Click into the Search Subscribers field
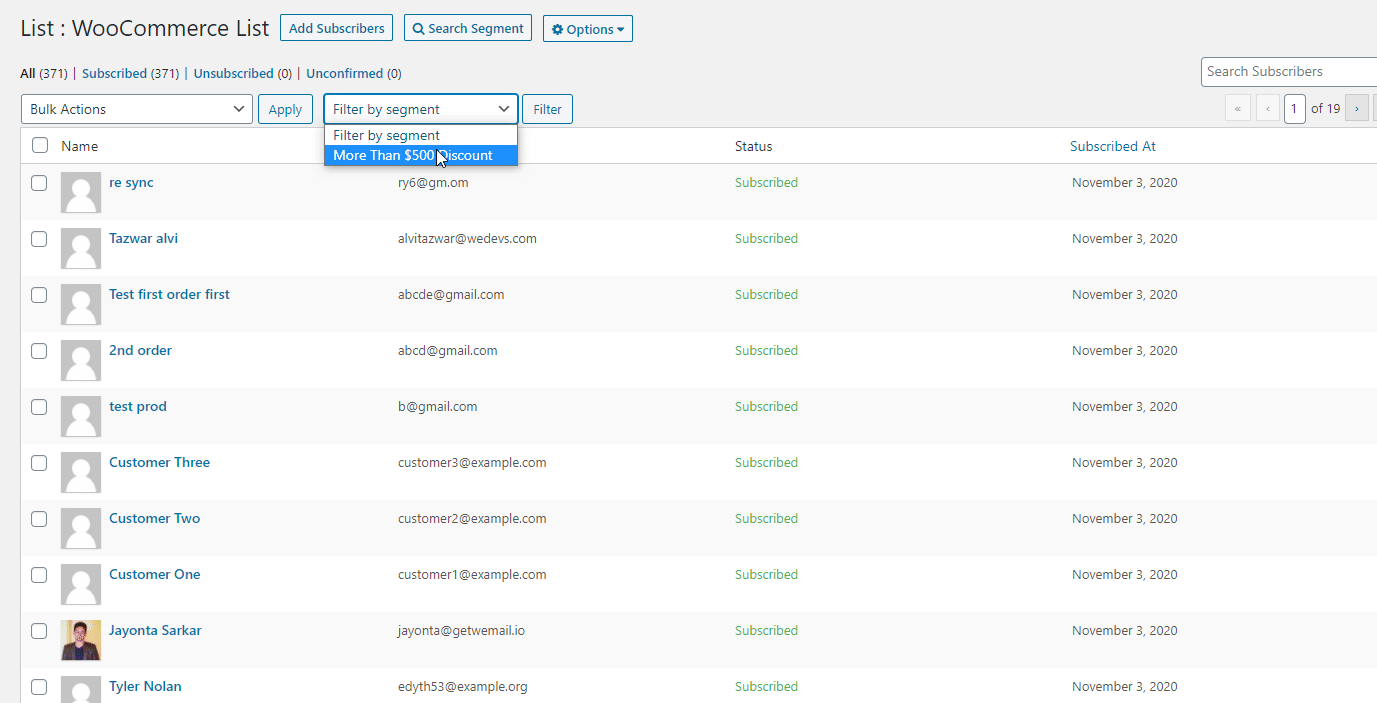 1288,72
